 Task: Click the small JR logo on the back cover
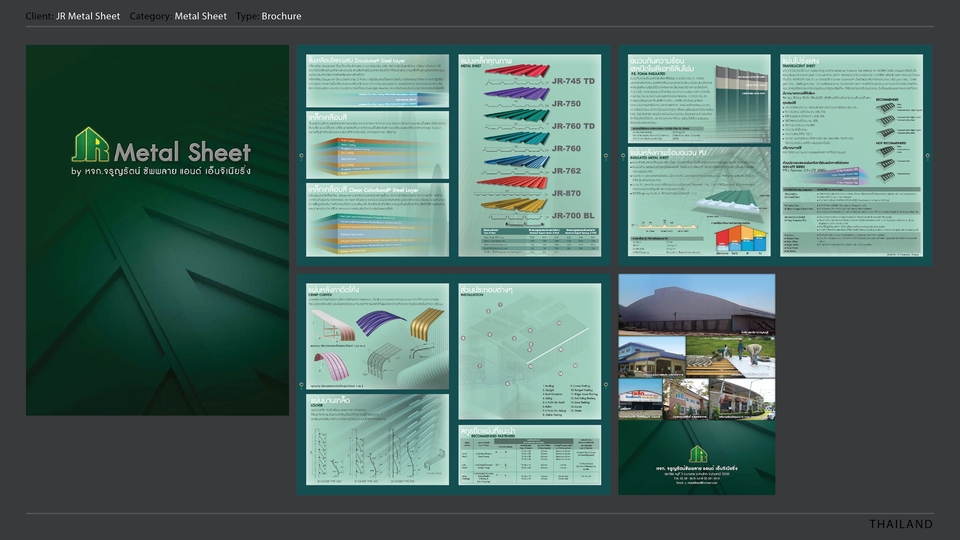[698, 454]
